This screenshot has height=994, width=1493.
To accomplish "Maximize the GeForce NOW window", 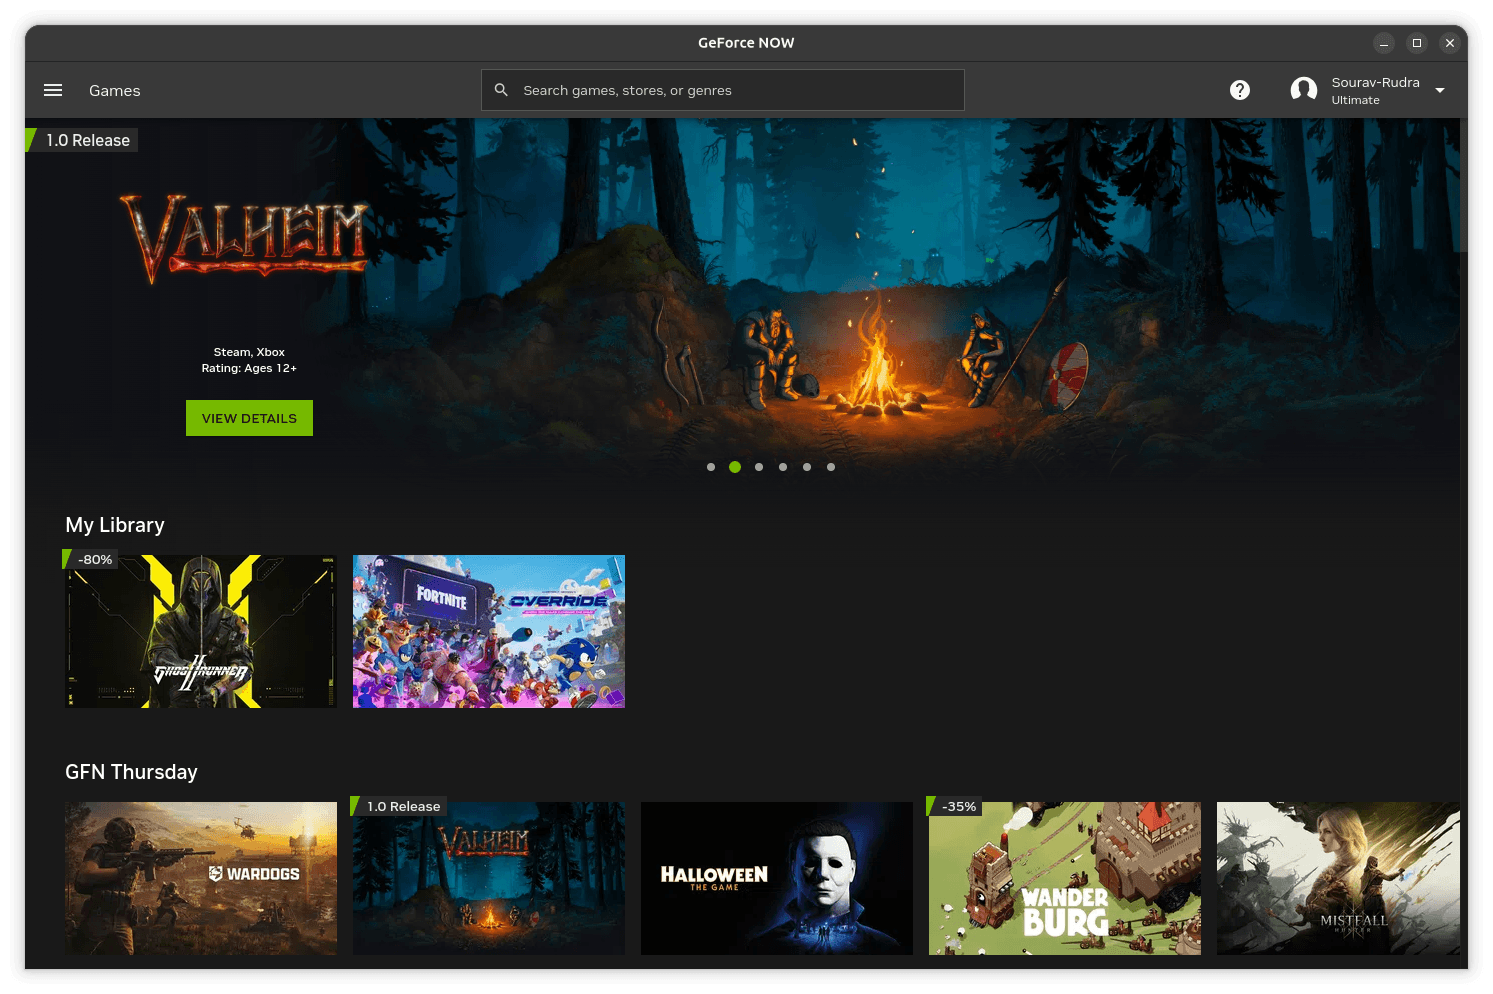I will click(x=1417, y=43).
